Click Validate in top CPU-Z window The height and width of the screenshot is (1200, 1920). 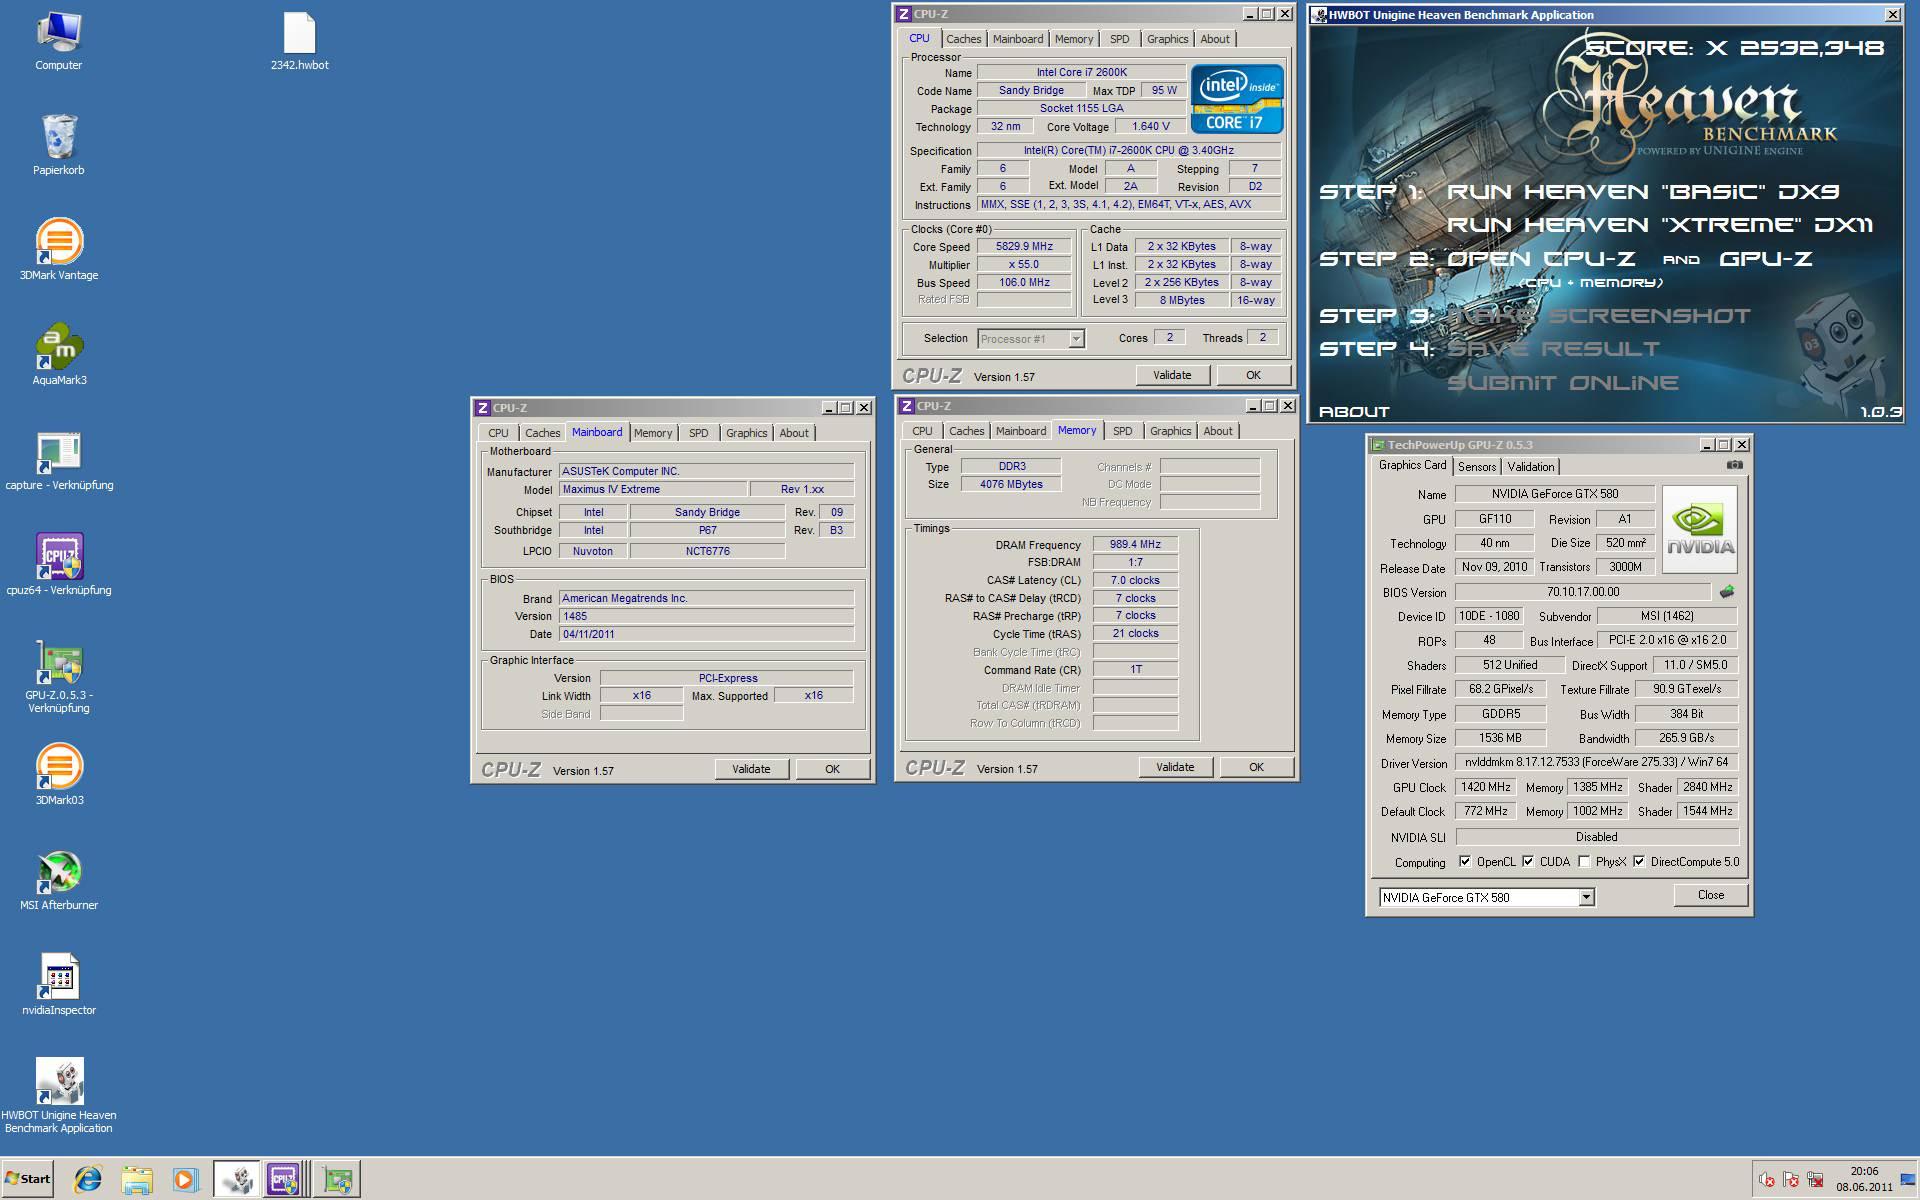click(1172, 375)
